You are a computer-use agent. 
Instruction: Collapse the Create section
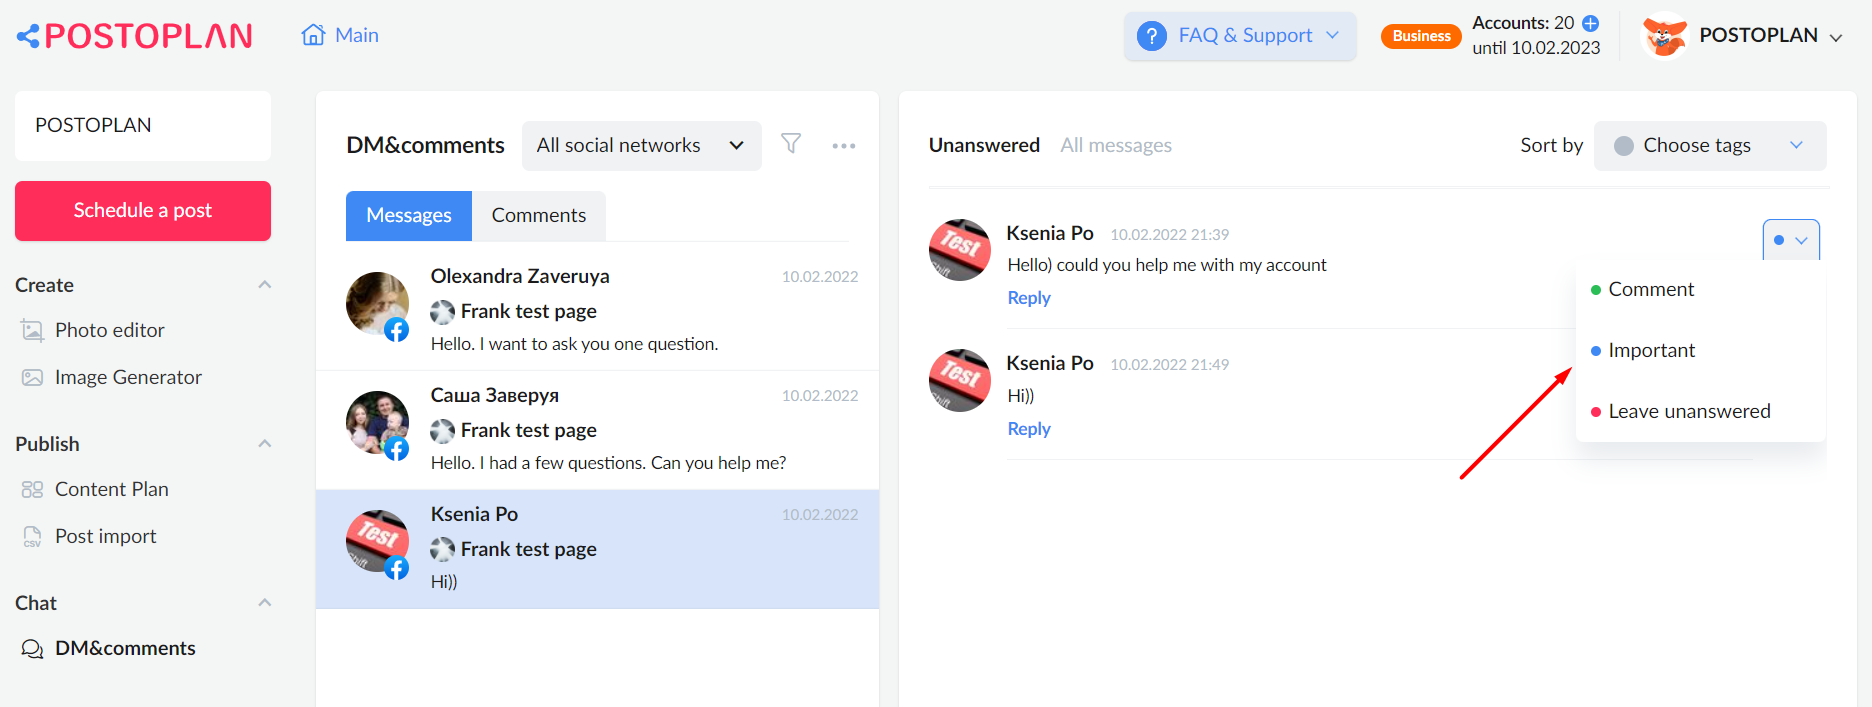[x=265, y=285]
